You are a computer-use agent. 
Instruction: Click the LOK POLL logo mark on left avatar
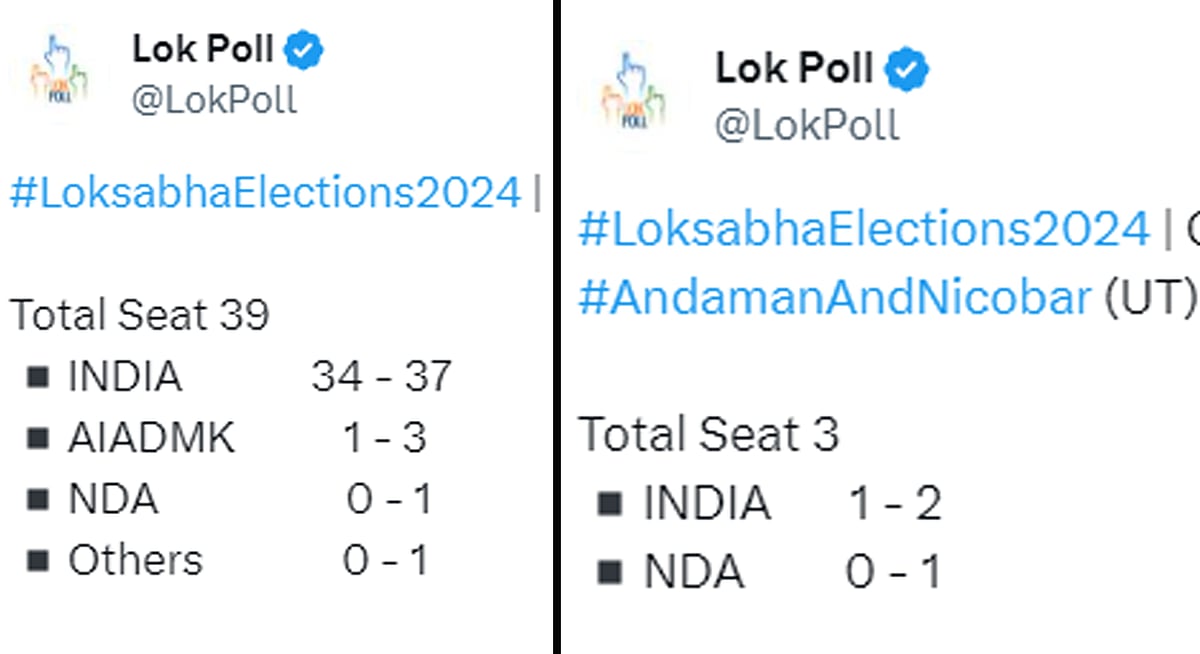point(62,90)
